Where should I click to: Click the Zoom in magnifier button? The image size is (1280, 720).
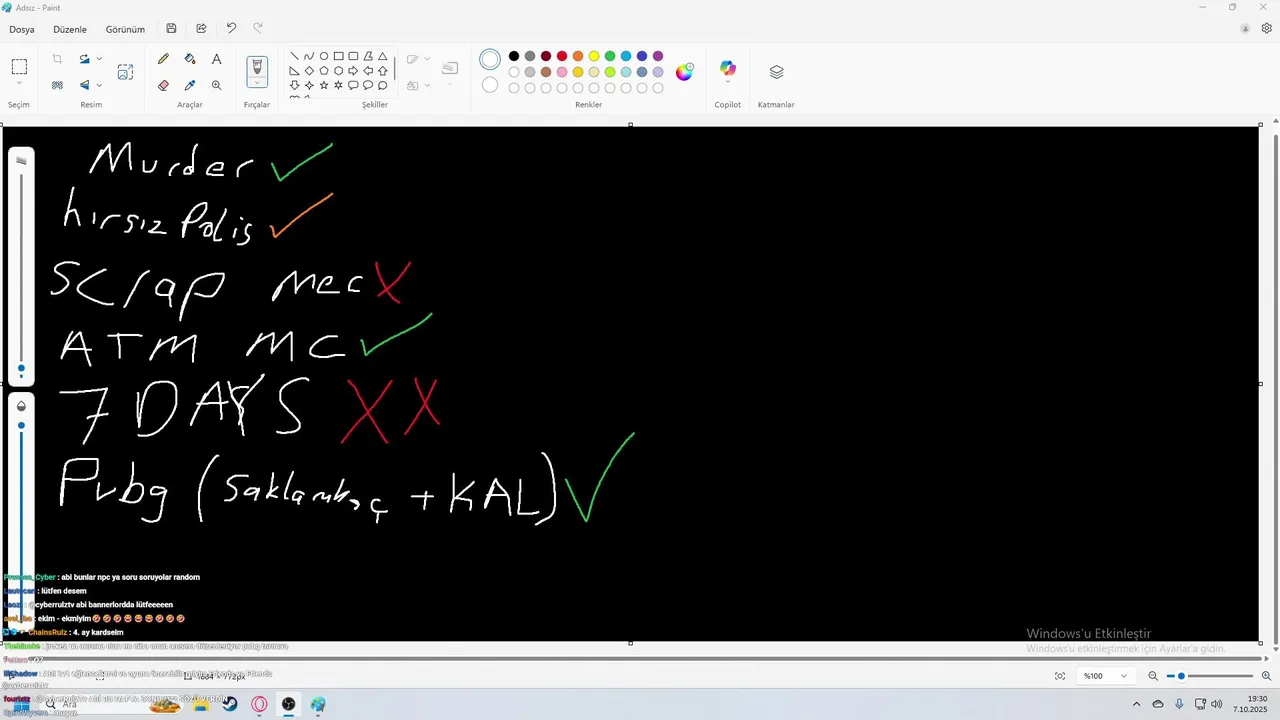click(1266, 676)
